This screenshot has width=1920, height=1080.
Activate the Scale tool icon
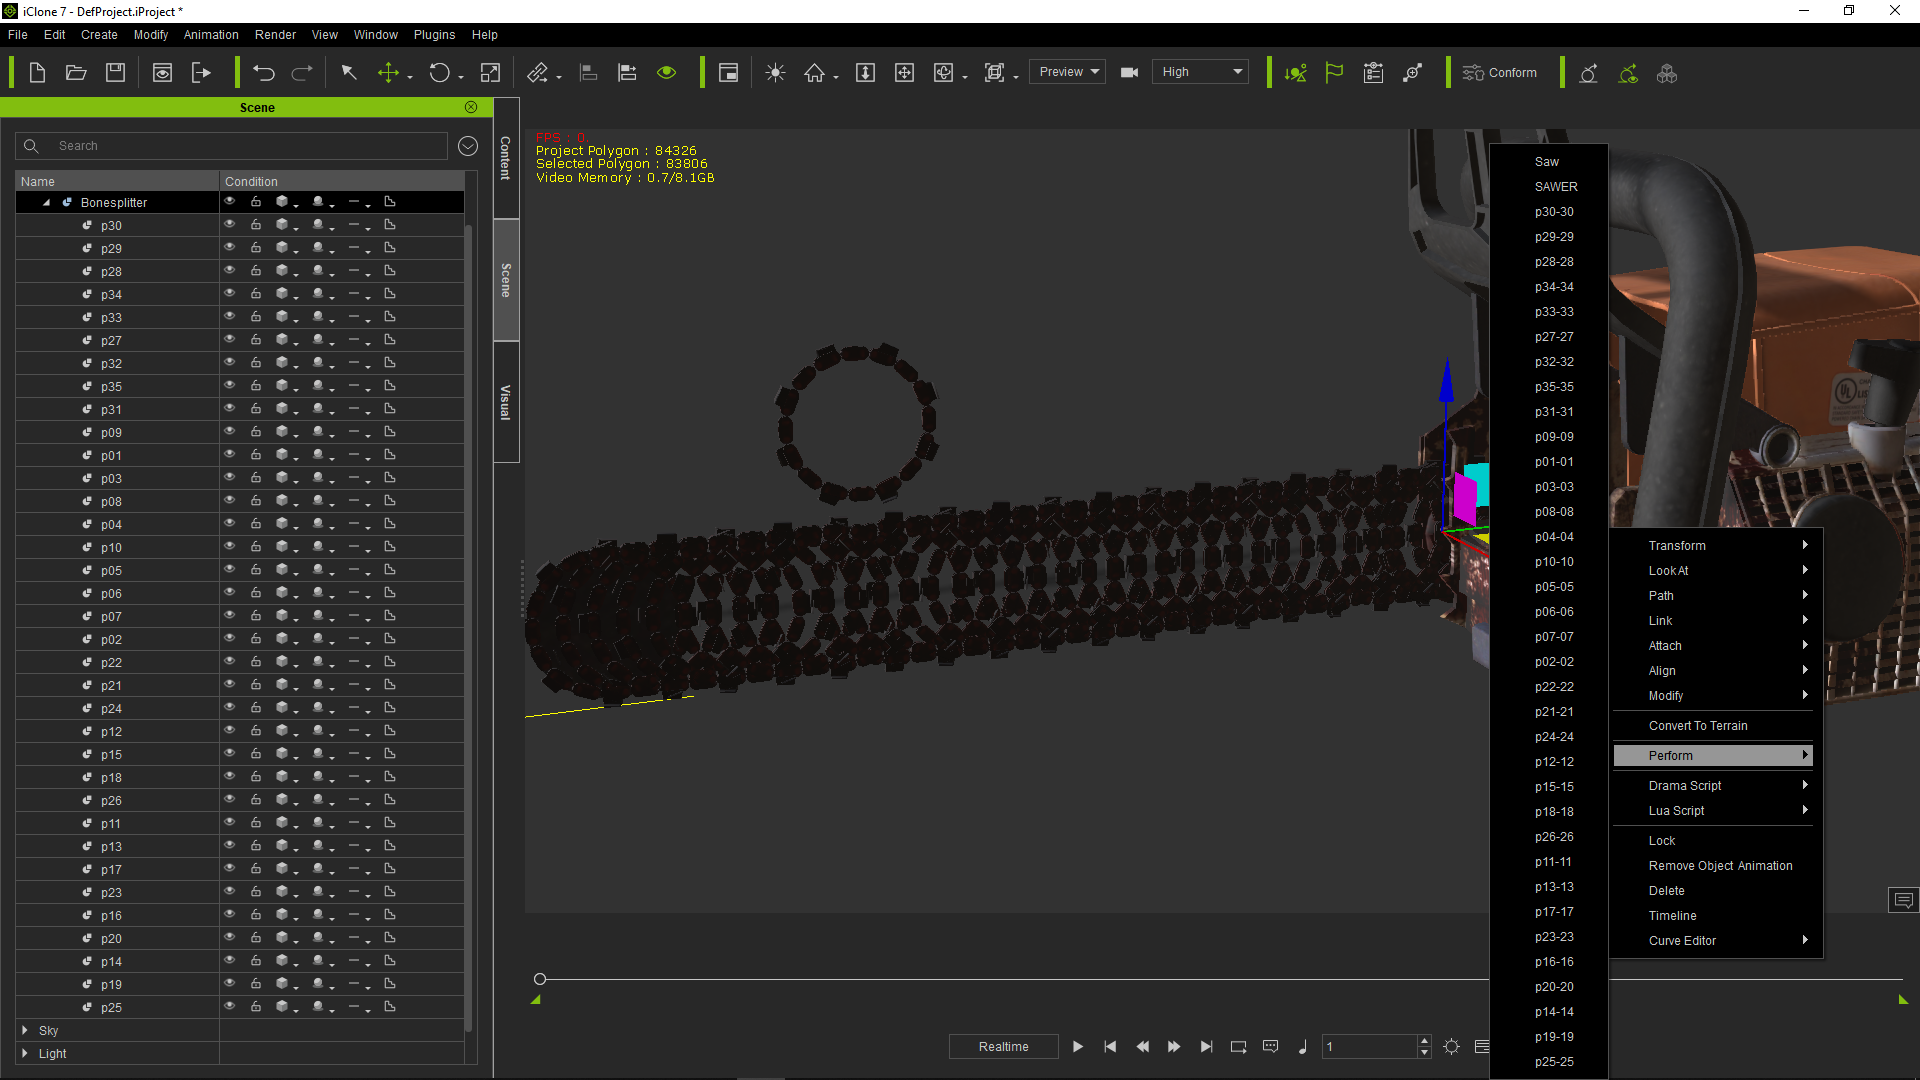point(490,73)
